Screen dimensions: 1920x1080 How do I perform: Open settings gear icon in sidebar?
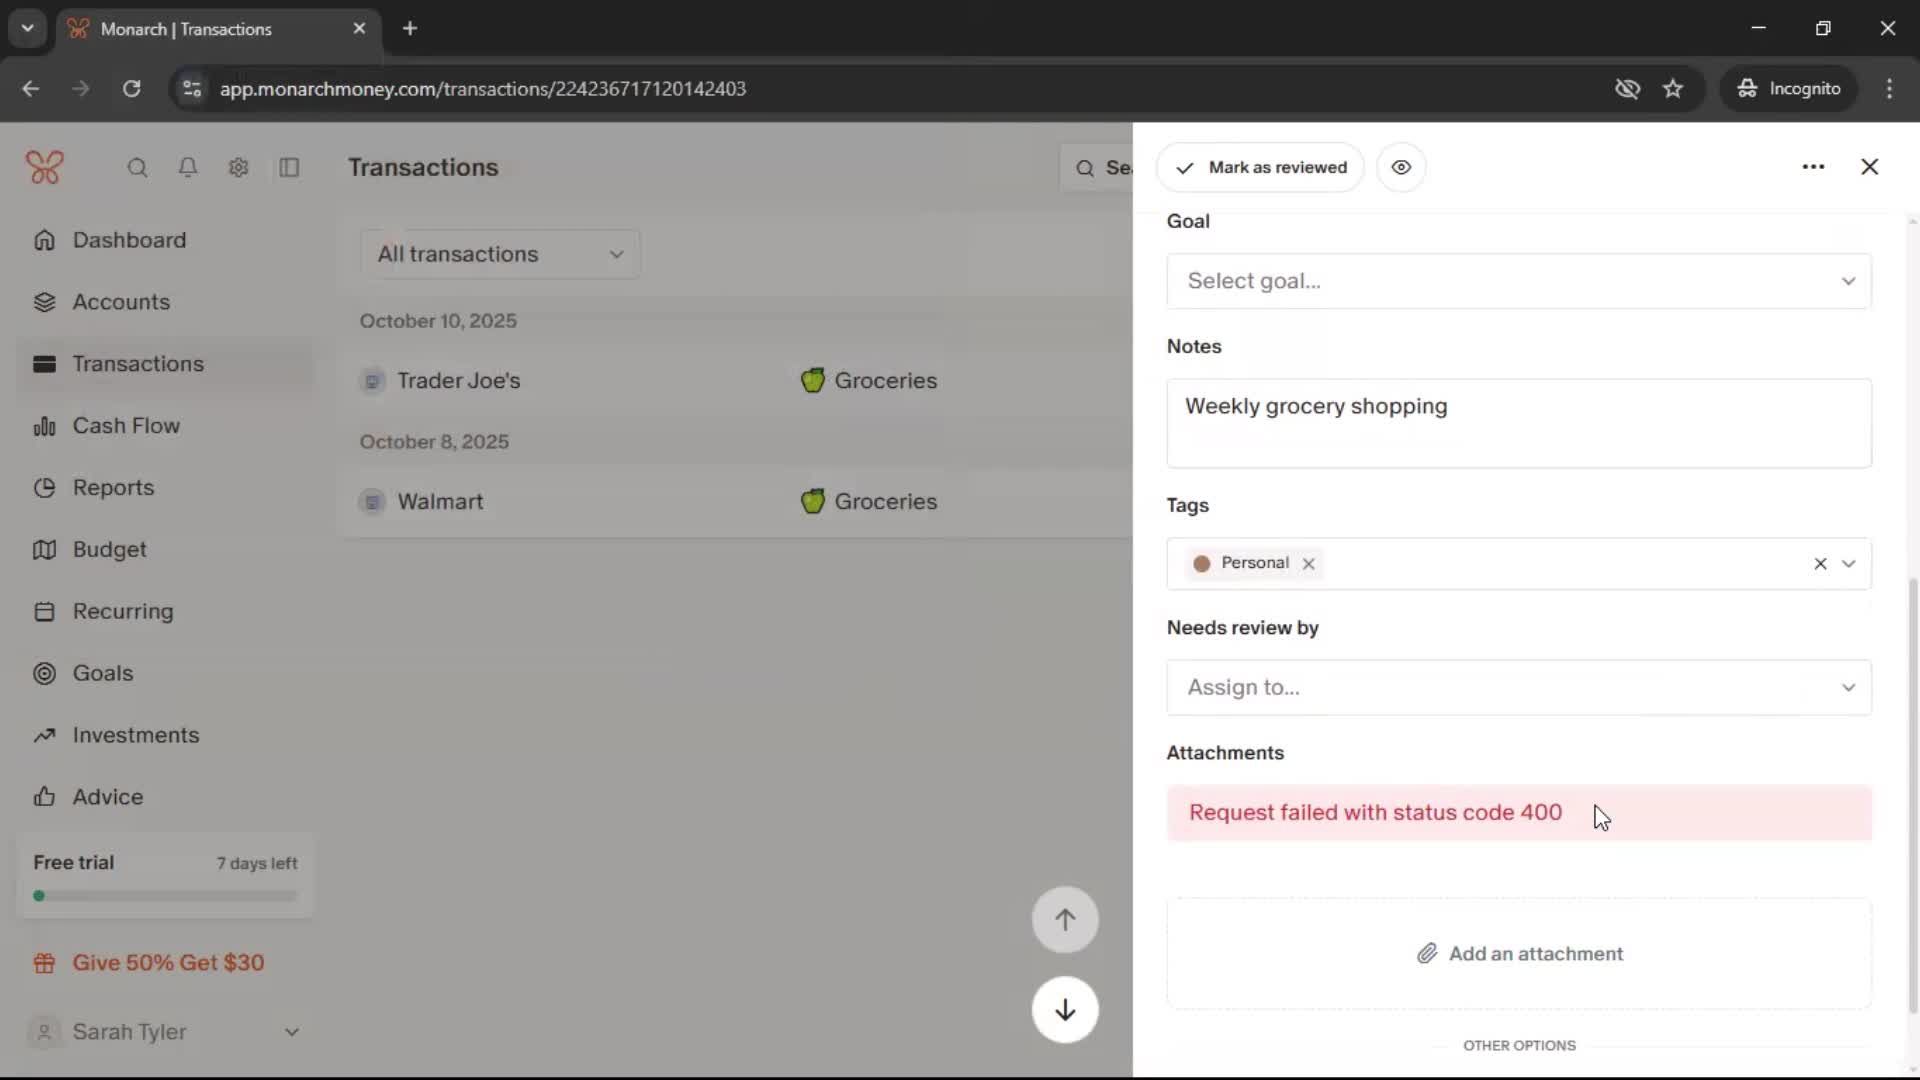pos(238,168)
